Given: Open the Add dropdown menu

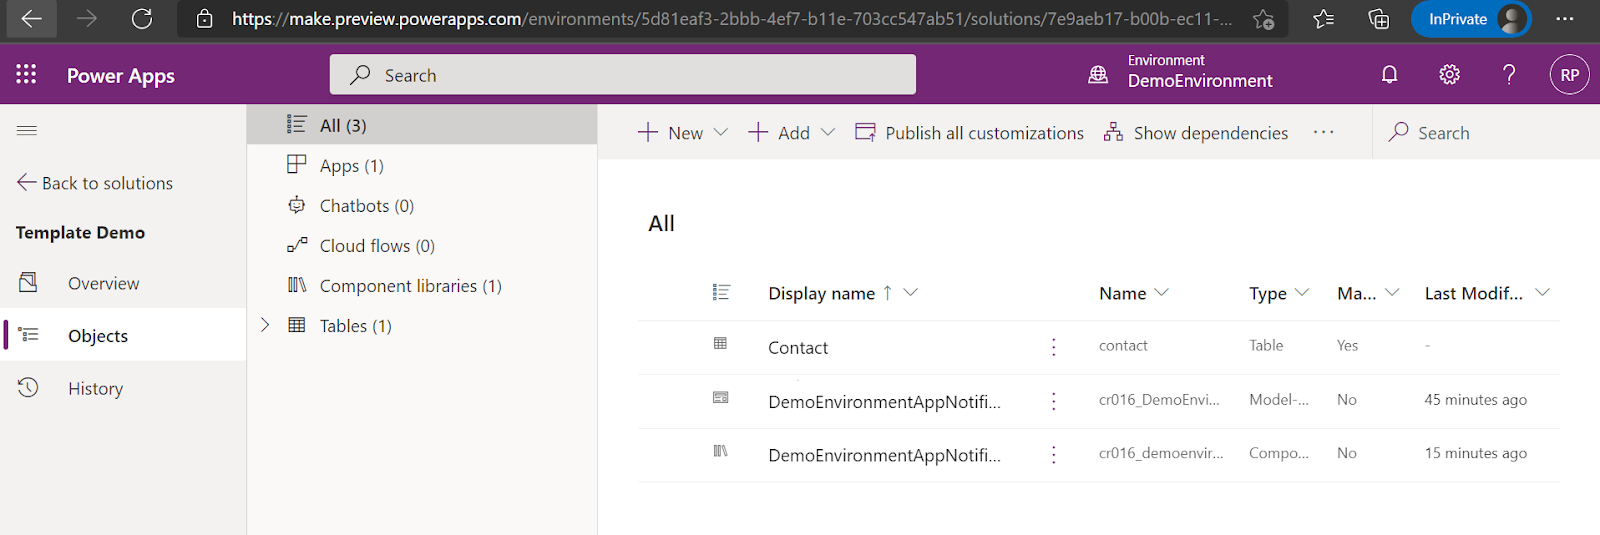Looking at the screenshot, I should click(x=791, y=133).
